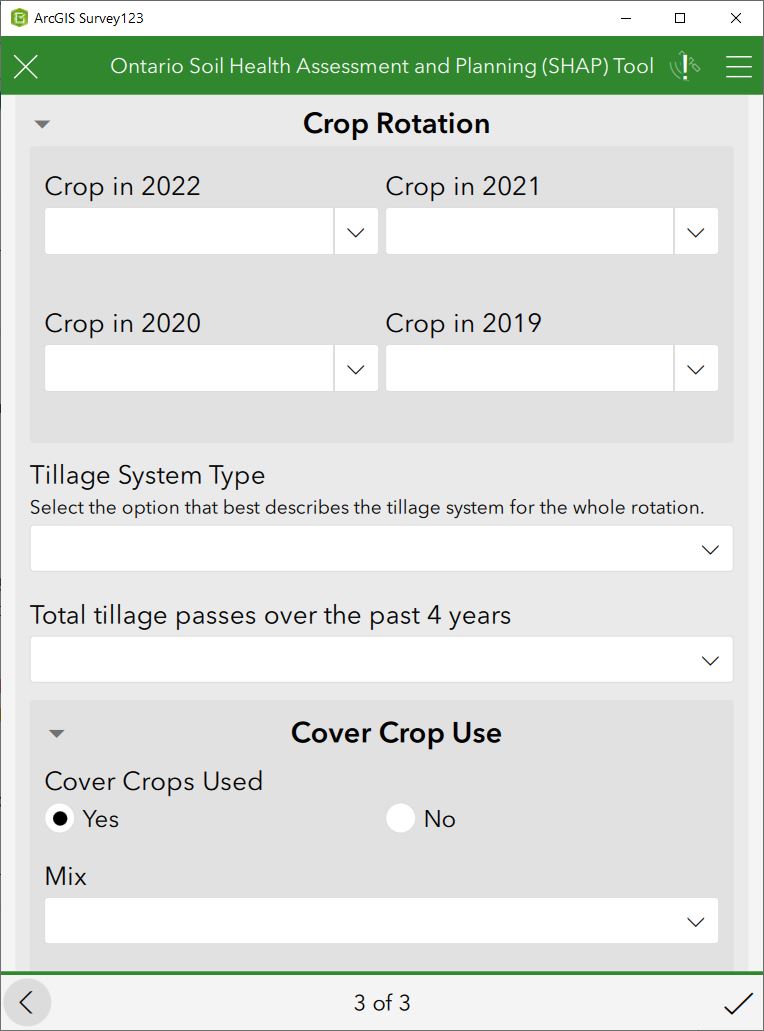Close the survey using the X icon

point(26,66)
